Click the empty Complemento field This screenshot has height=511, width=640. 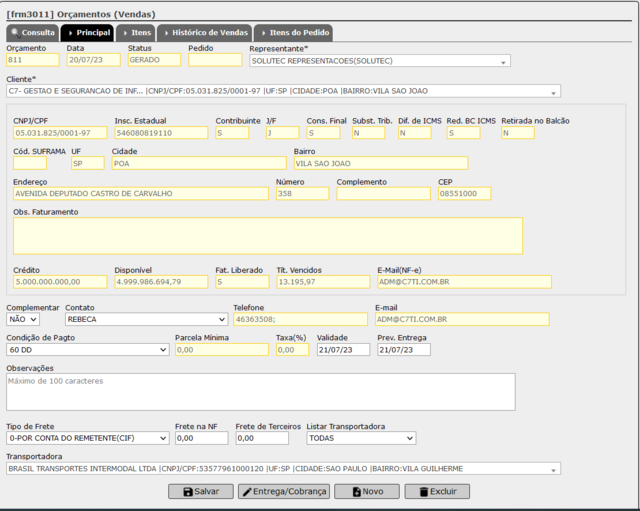pyautogui.click(x=384, y=193)
